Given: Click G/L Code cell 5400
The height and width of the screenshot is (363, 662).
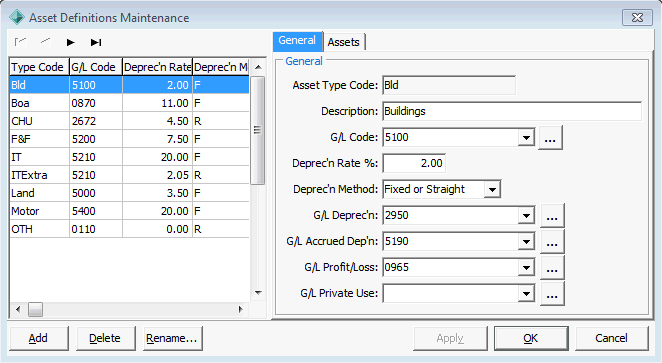Looking at the screenshot, I should [x=96, y=211].
